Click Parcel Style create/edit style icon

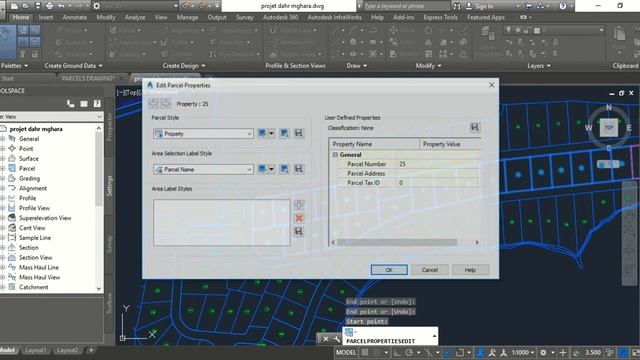262,133
